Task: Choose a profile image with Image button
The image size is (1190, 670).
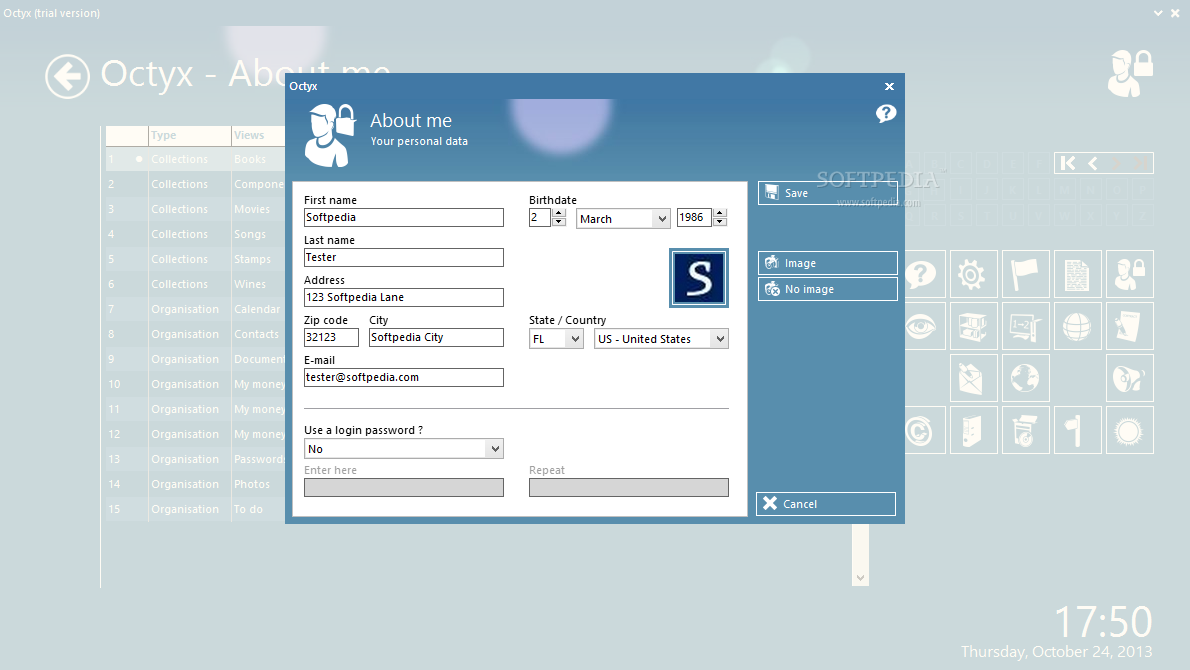Action: click(x=827, y=263)
